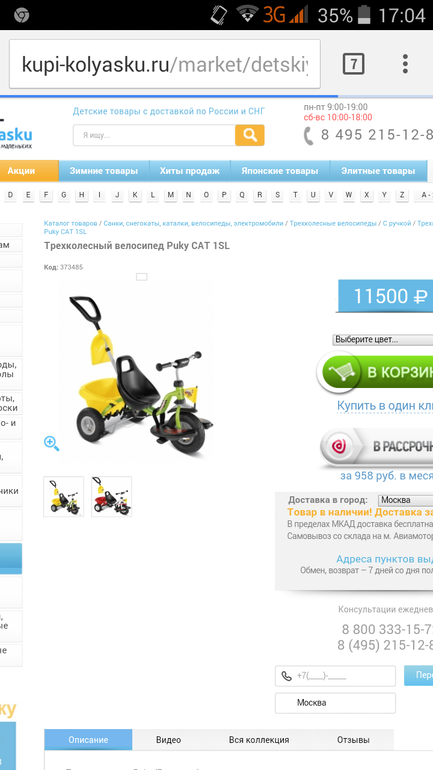
Task: Click the Я ищу search input field
Action: pyautogui.click(x=154, y=135)
